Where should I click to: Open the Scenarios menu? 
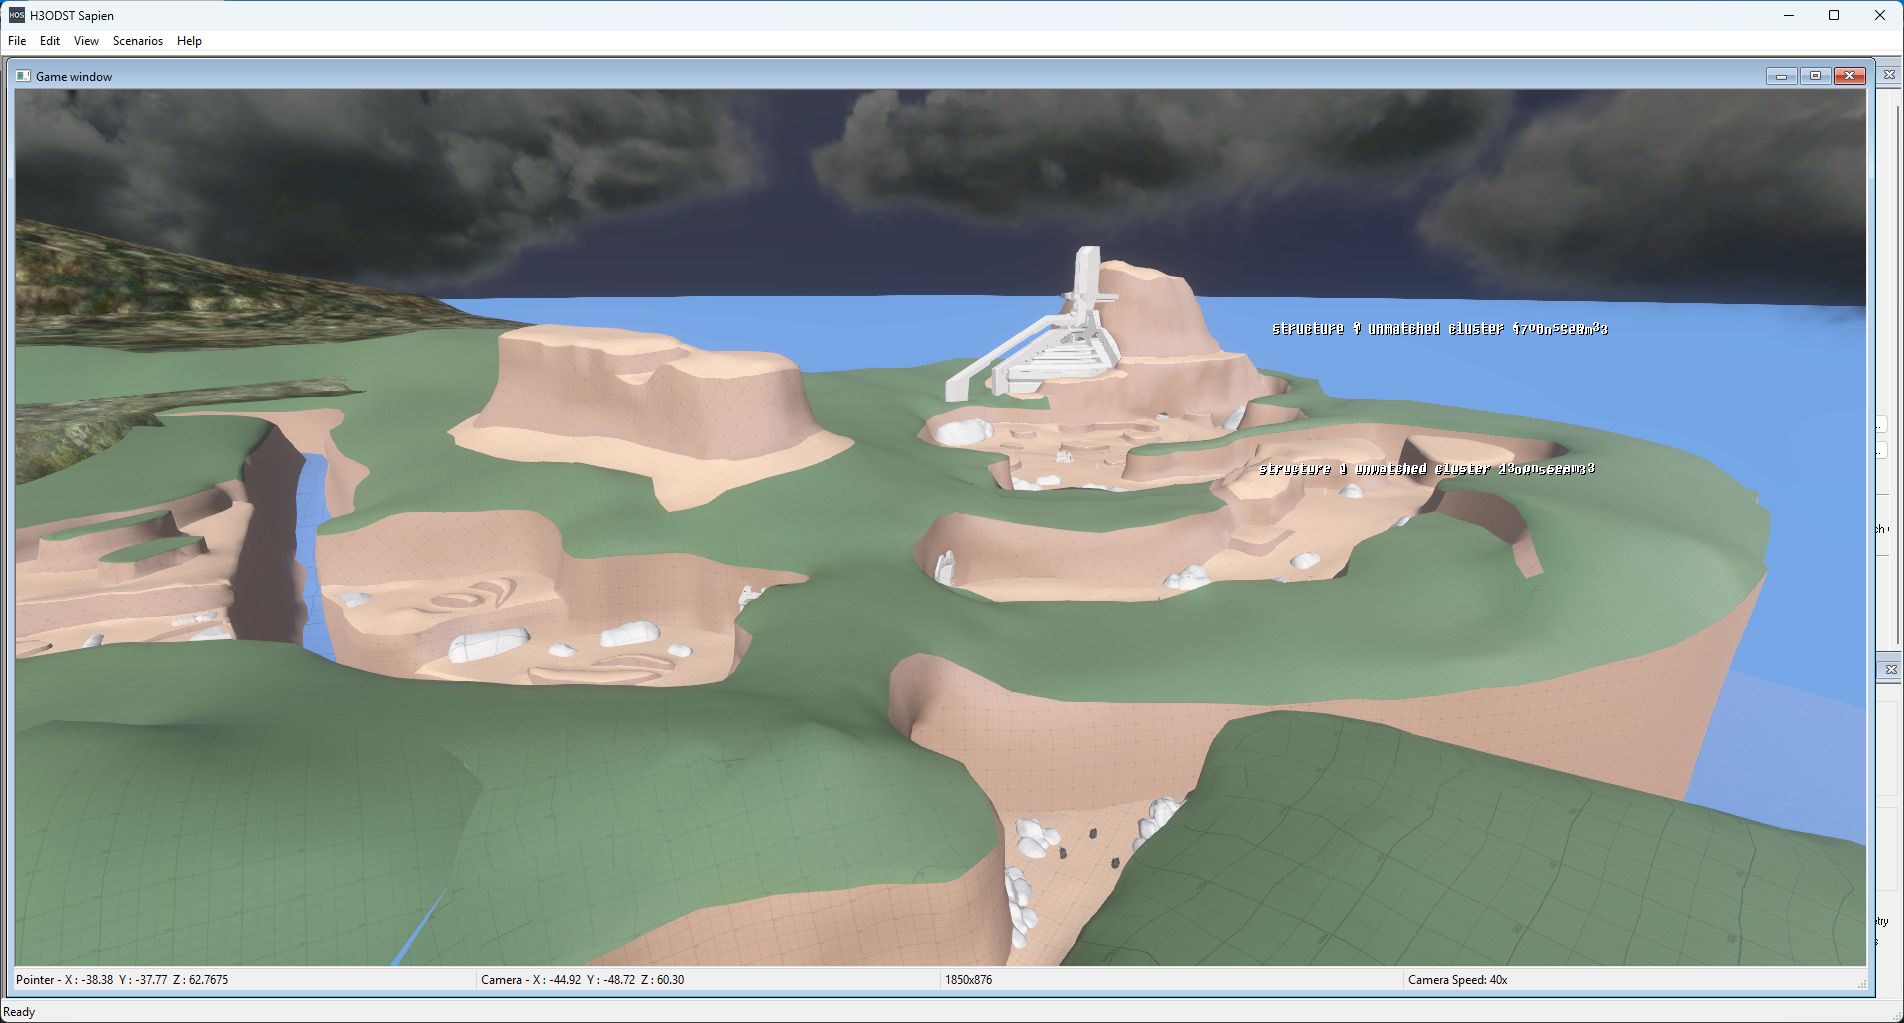138,41
